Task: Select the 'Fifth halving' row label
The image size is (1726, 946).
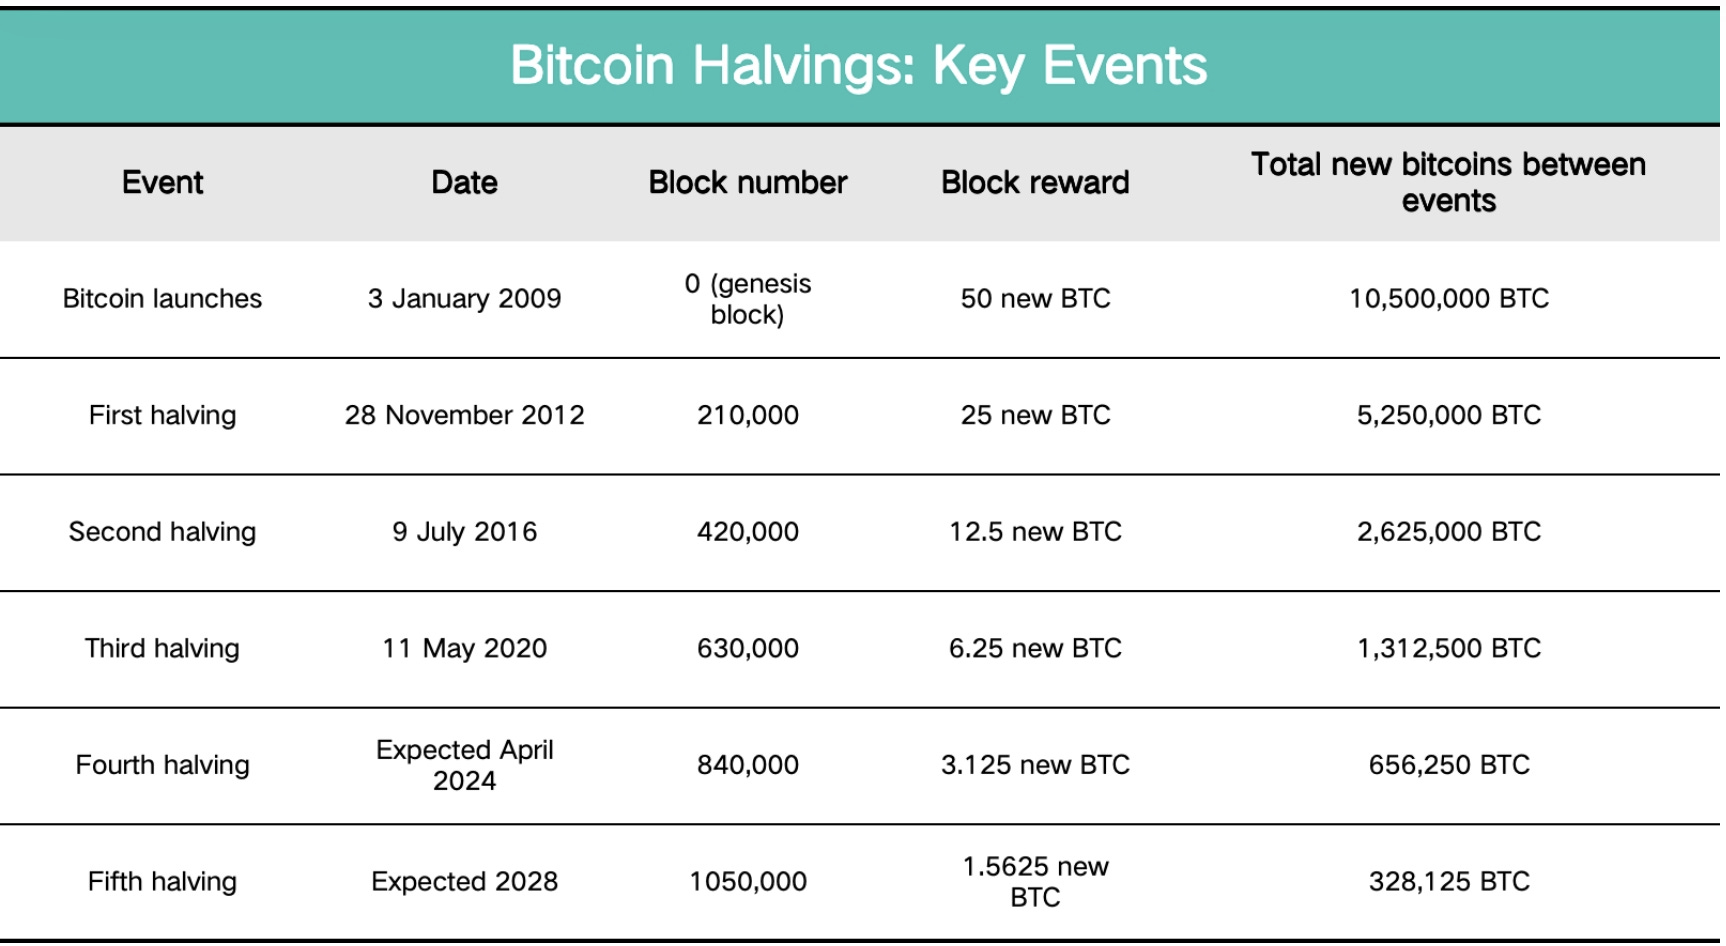Action: click(162, 882)
